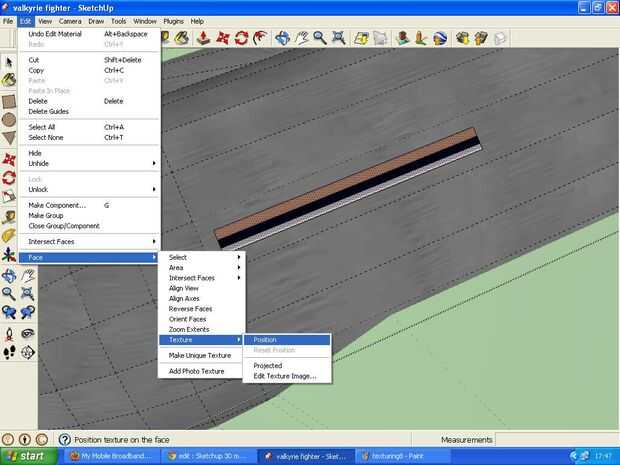Click Push/Pull tool in top toolbar
This screenshot has width=620, height=465.
tap(203, 38)
